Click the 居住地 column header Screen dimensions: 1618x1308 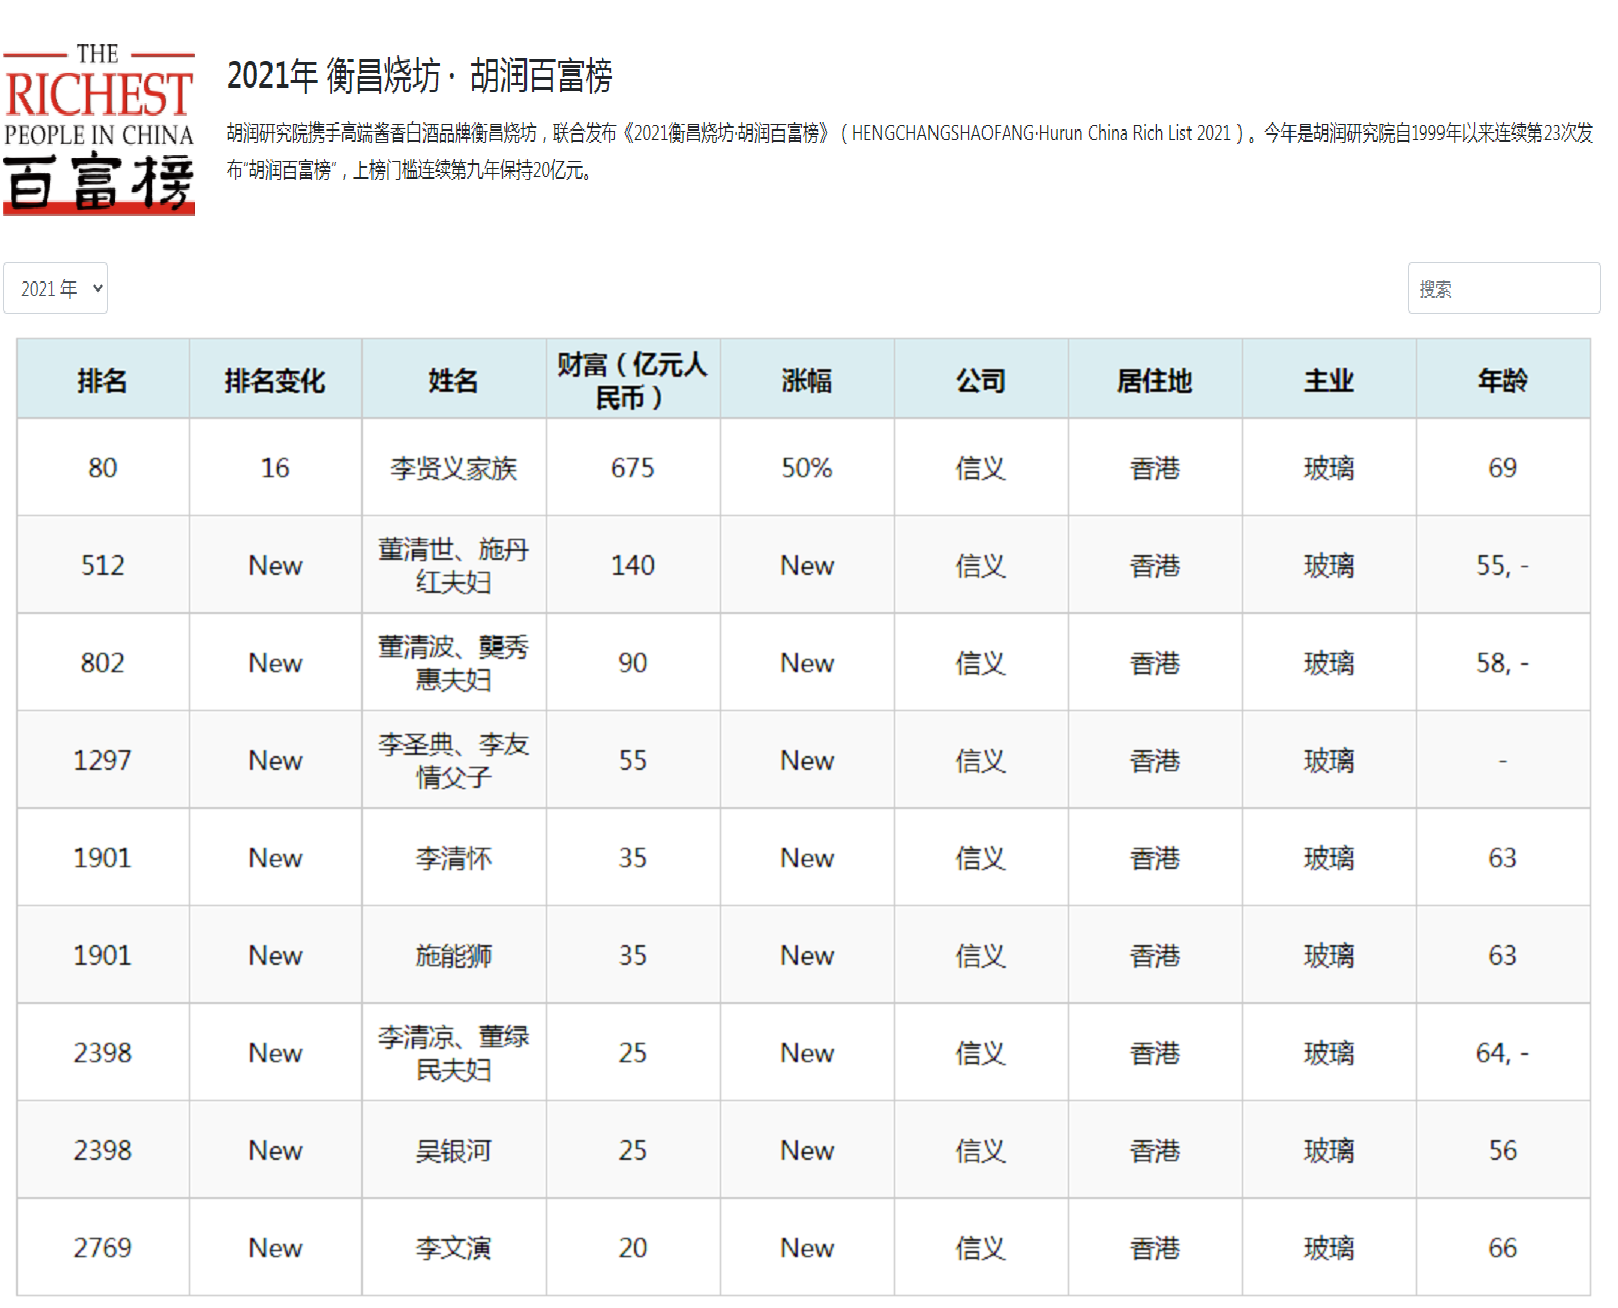pos(1155,380)
